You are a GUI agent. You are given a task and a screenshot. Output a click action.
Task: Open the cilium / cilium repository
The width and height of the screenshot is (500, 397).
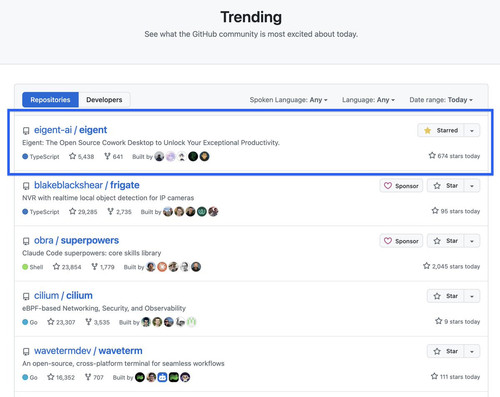[x=63, y=296]
